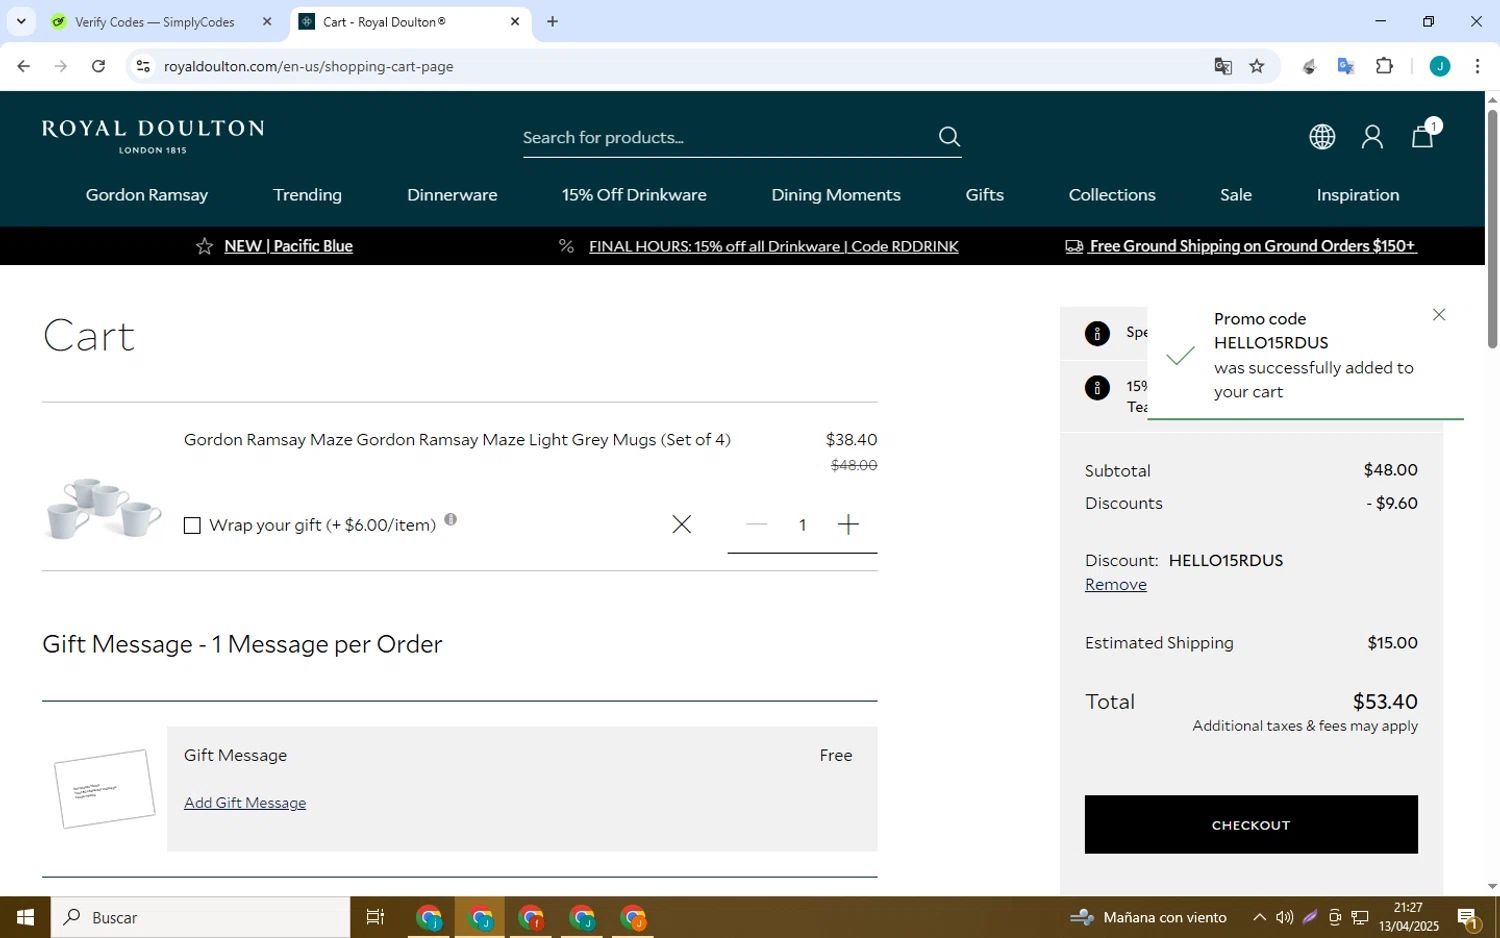Open the weather widget Mañana con viento

tap(1148, 917)
